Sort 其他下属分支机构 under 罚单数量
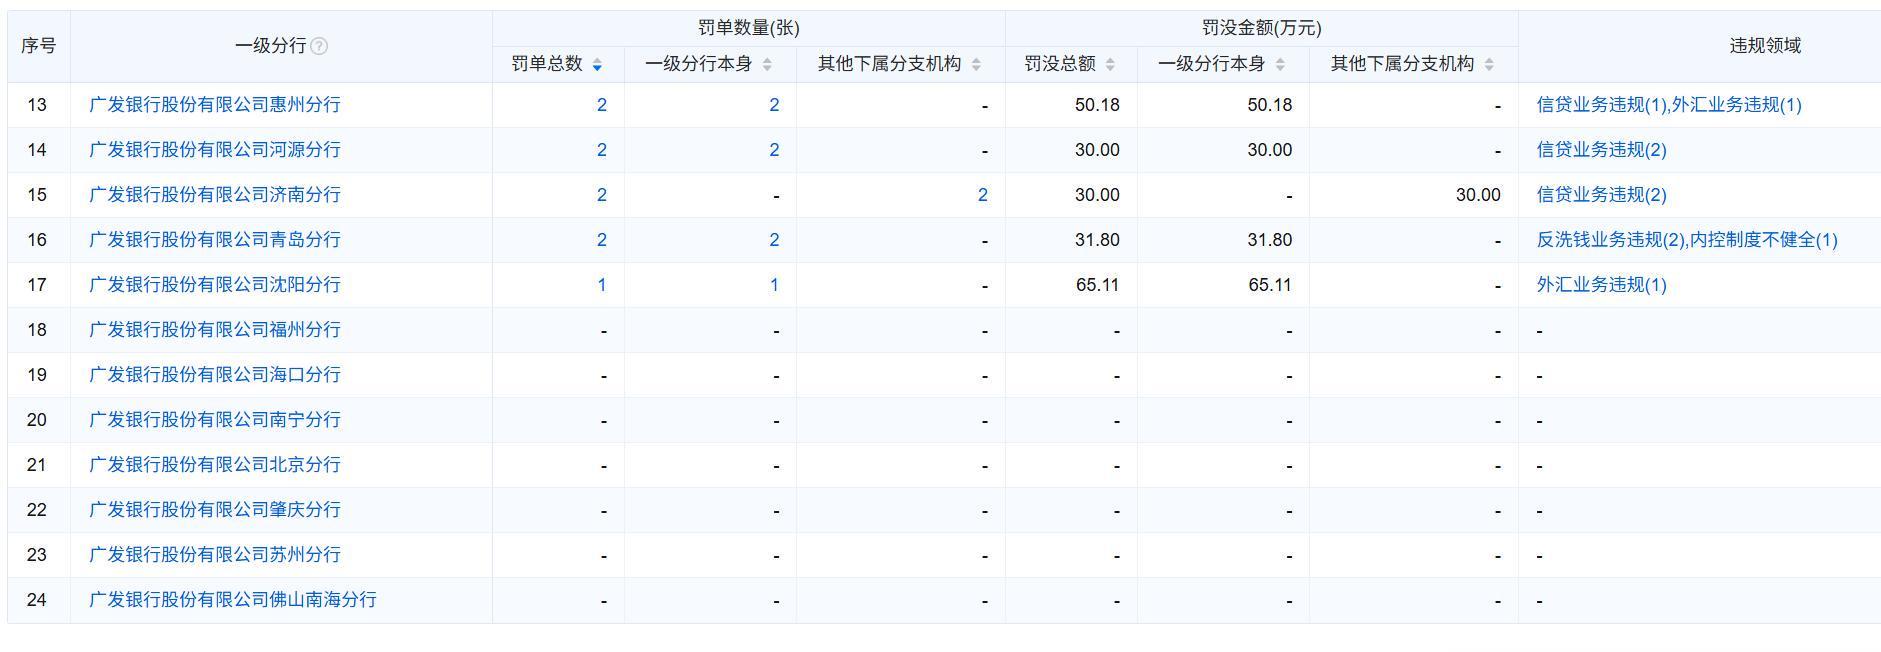Viewport: 1881px width, 652px height. click(976, 65)
